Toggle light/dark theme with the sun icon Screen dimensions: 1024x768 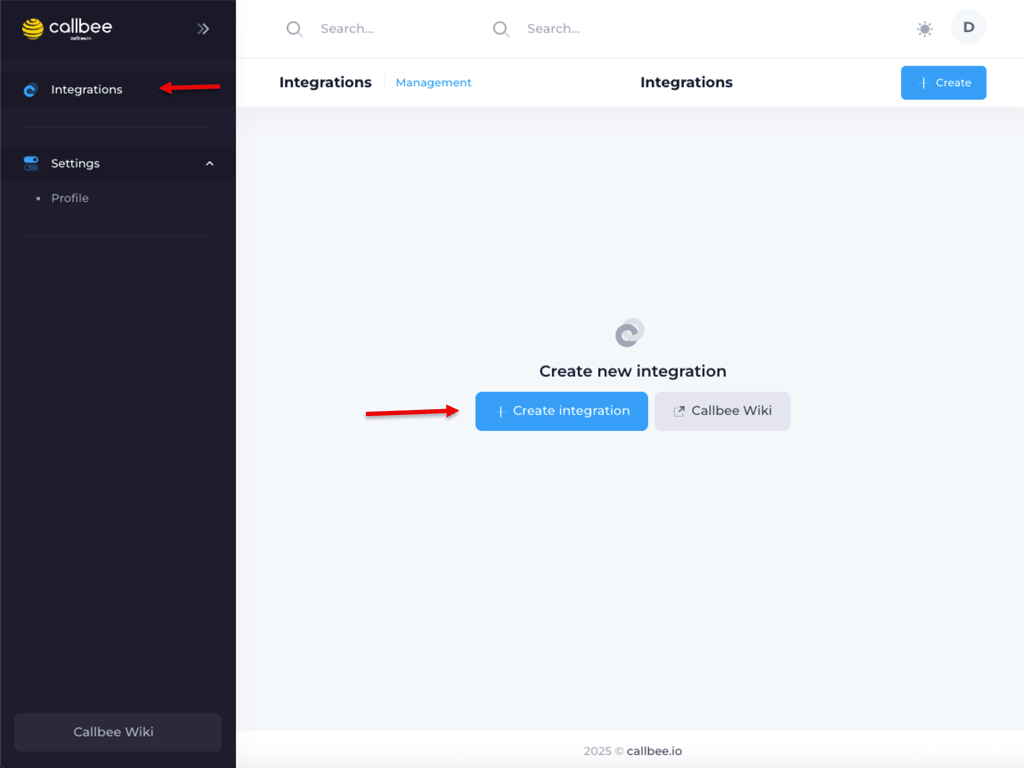click(925, 29)
